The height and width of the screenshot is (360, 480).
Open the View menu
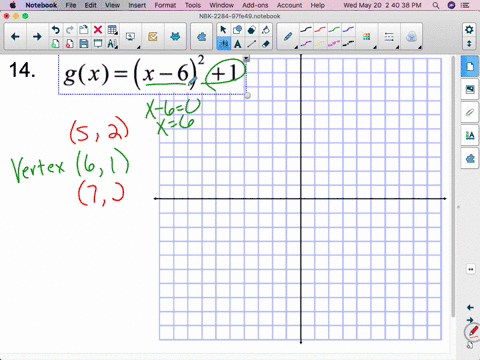click(x=112, y=5)
